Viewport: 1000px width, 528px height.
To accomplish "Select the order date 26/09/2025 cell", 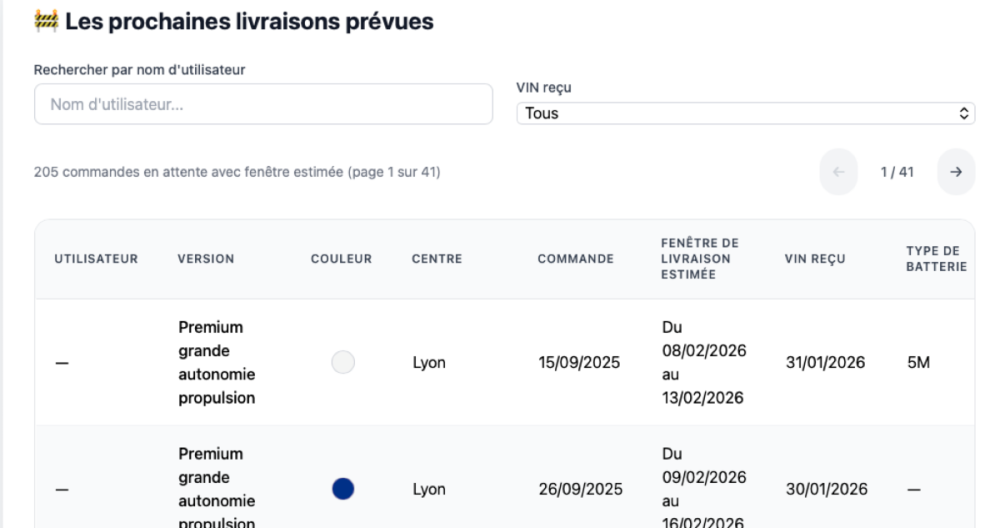I will pos(579,489).
